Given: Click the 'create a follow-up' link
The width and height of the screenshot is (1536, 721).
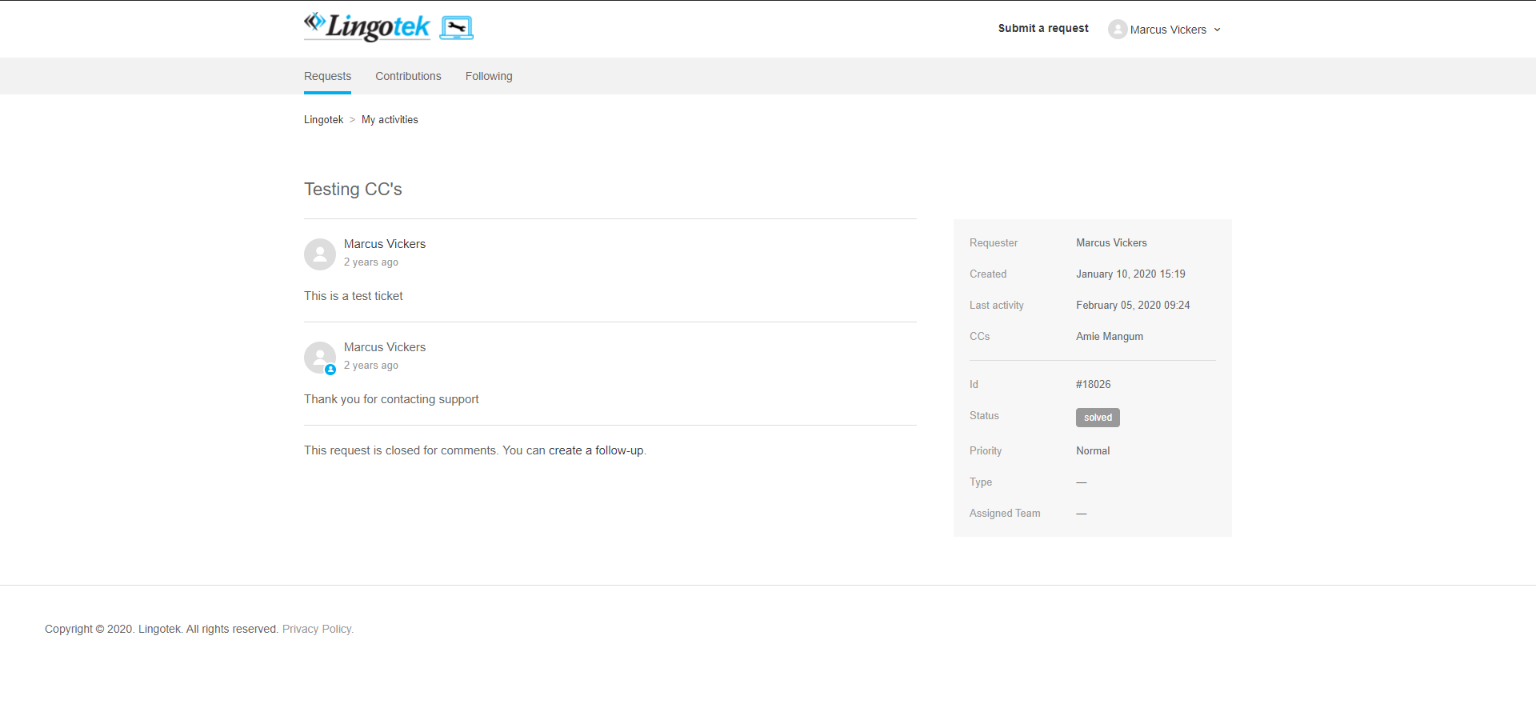Looking at the screenshot, I should 596,451.
